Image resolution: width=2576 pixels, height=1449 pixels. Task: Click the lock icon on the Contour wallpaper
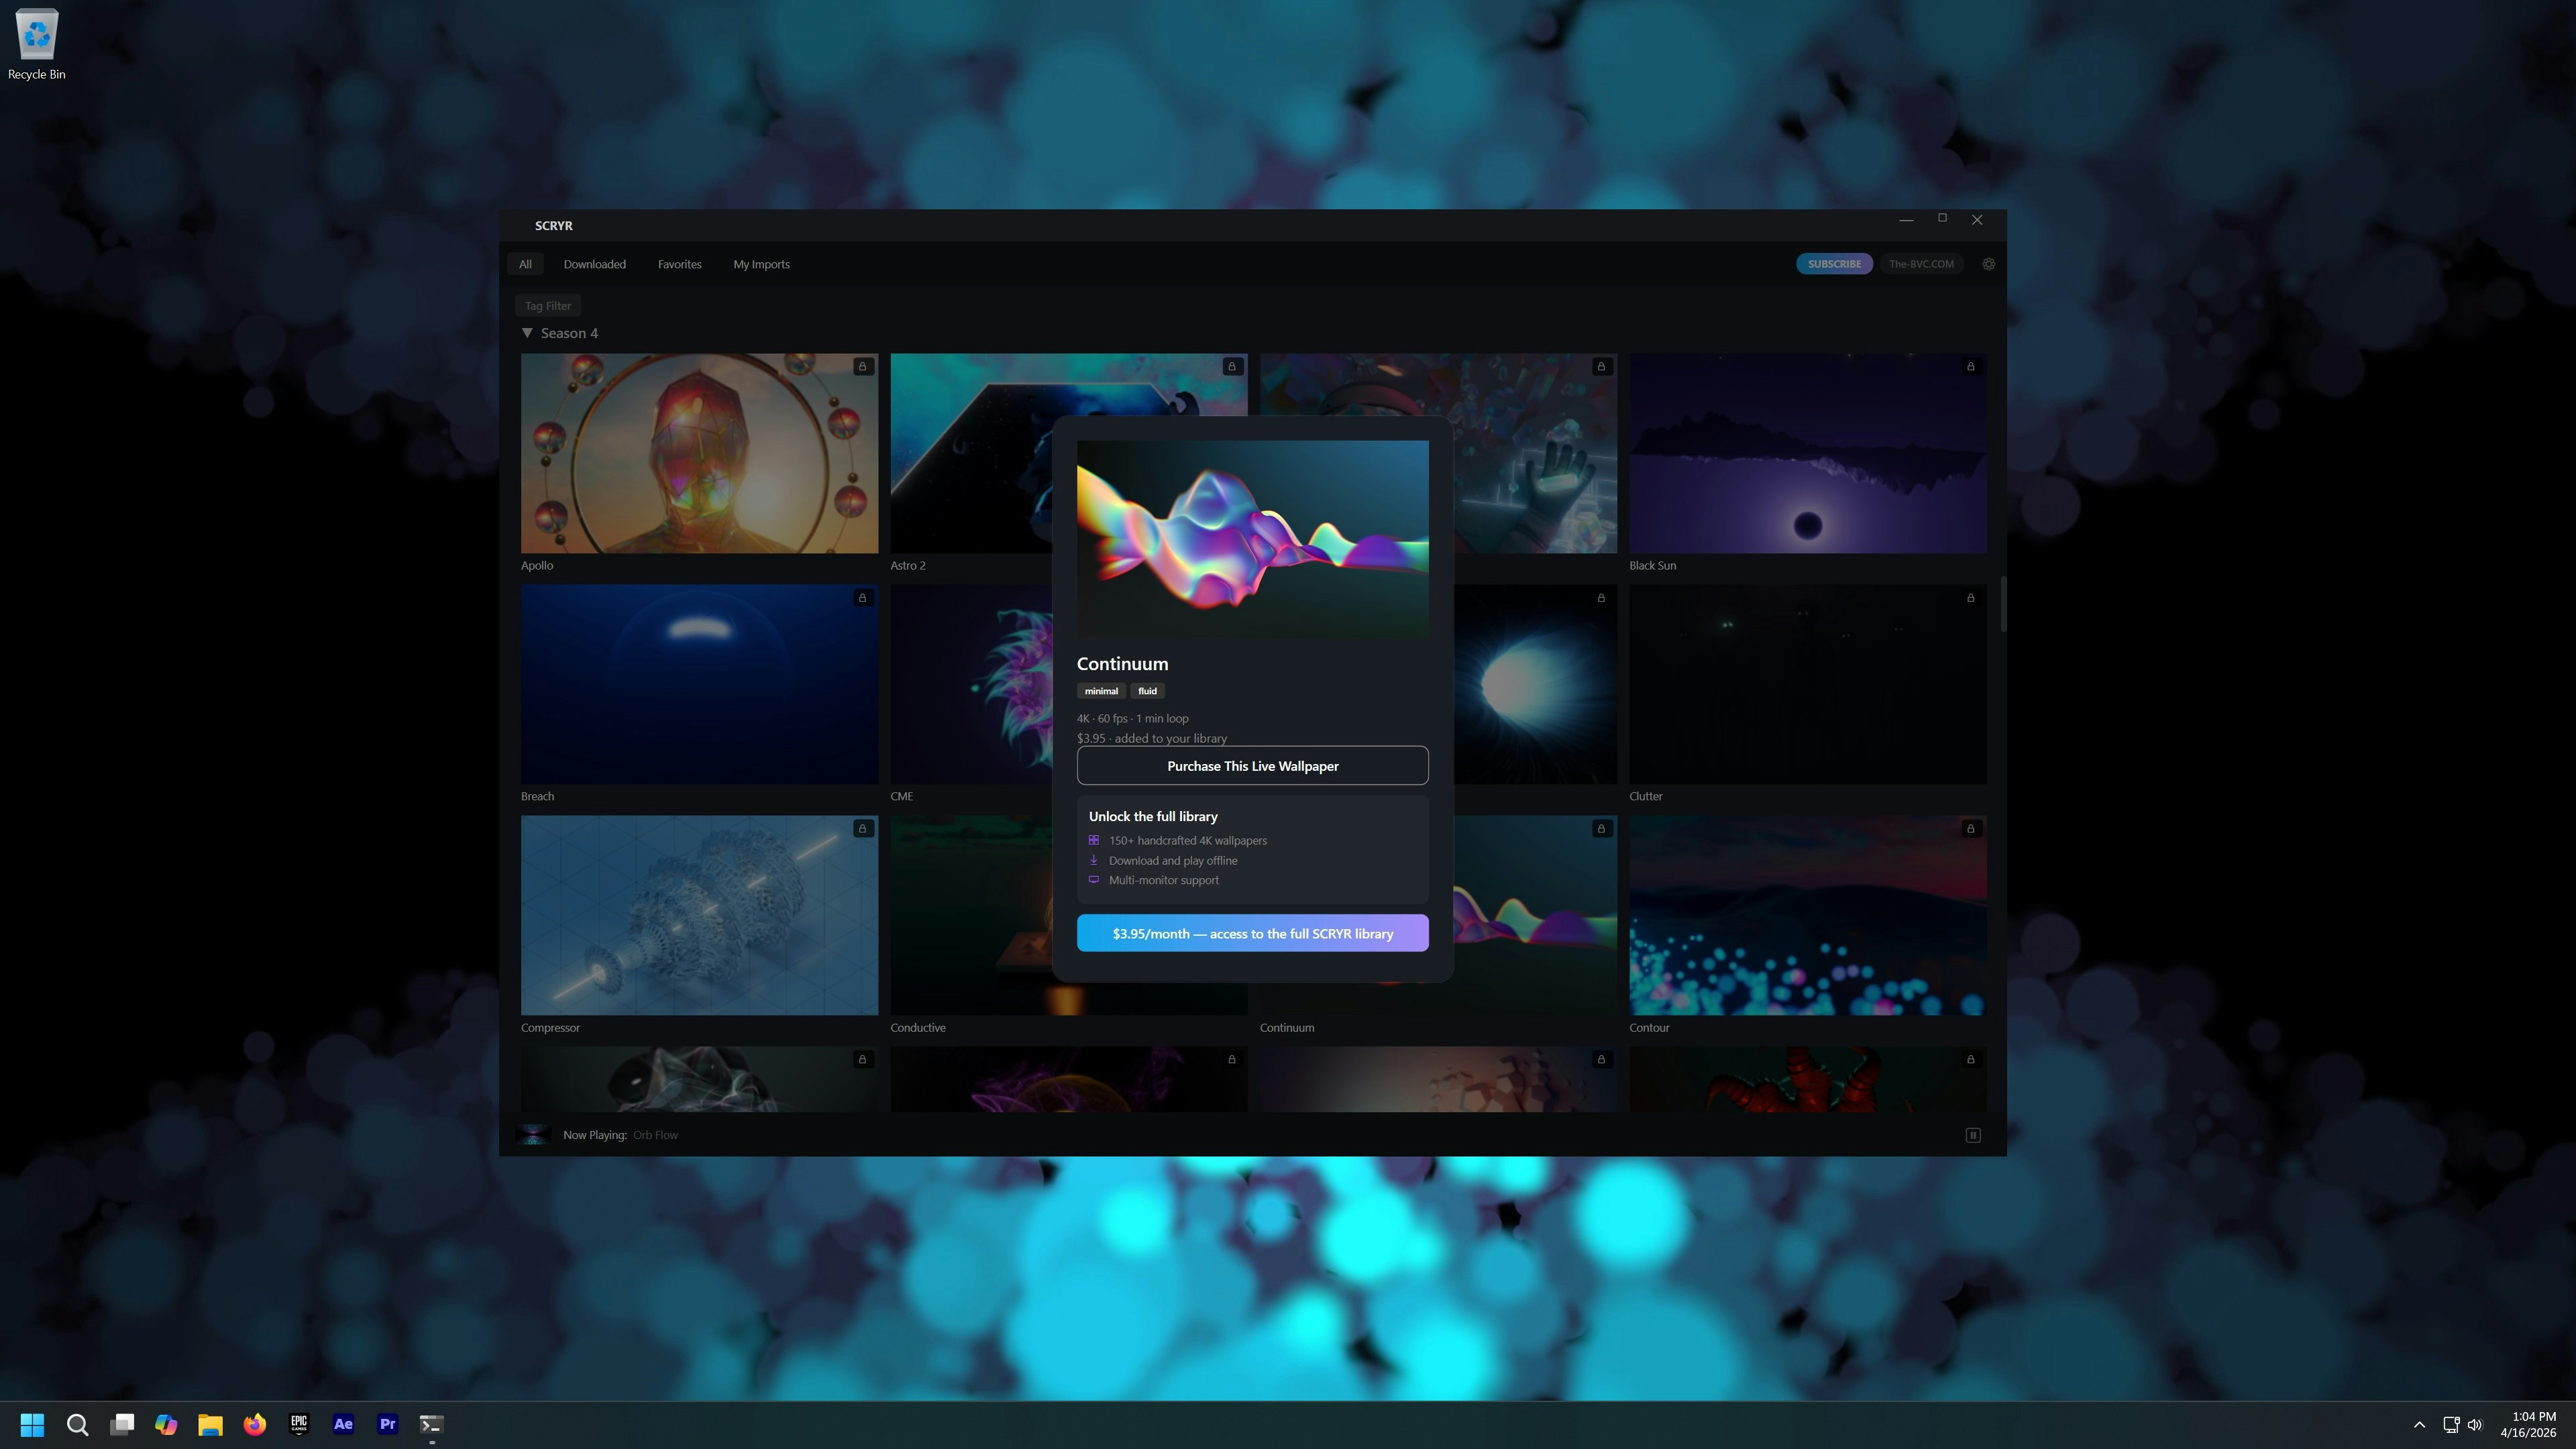tap(1970, 828)
